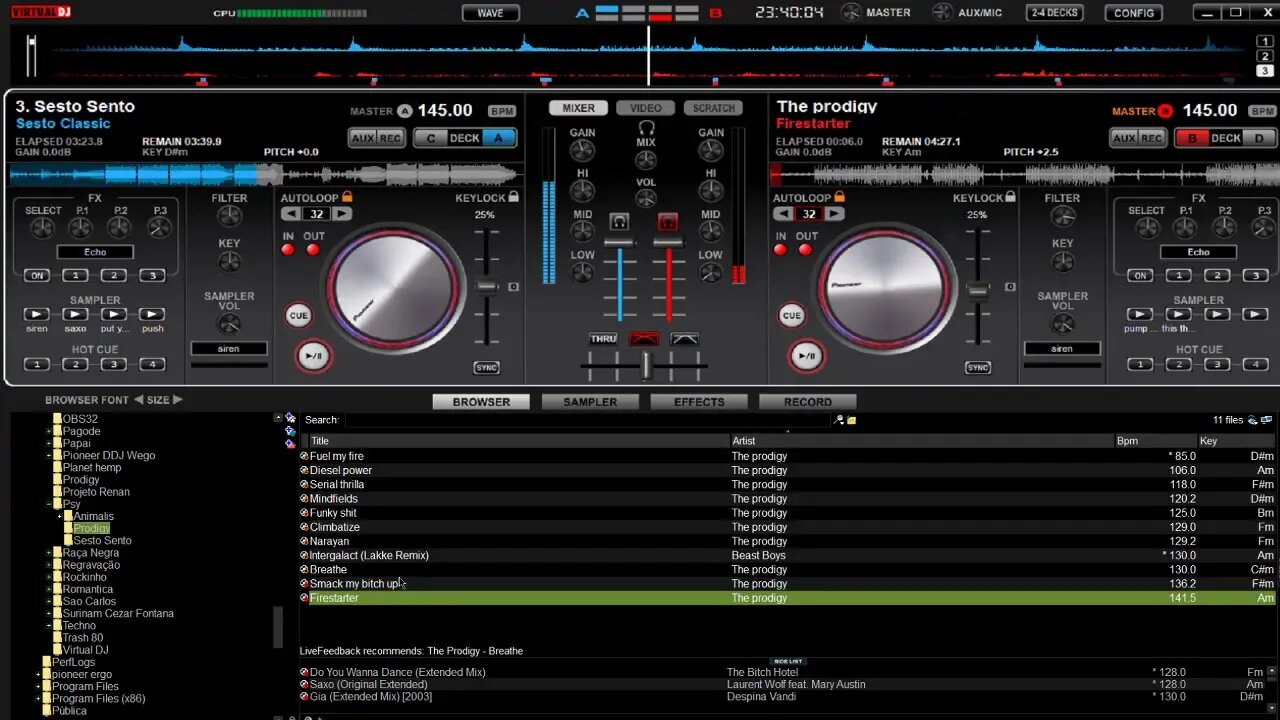Set loop IN point on right deck

coord(780,249)
